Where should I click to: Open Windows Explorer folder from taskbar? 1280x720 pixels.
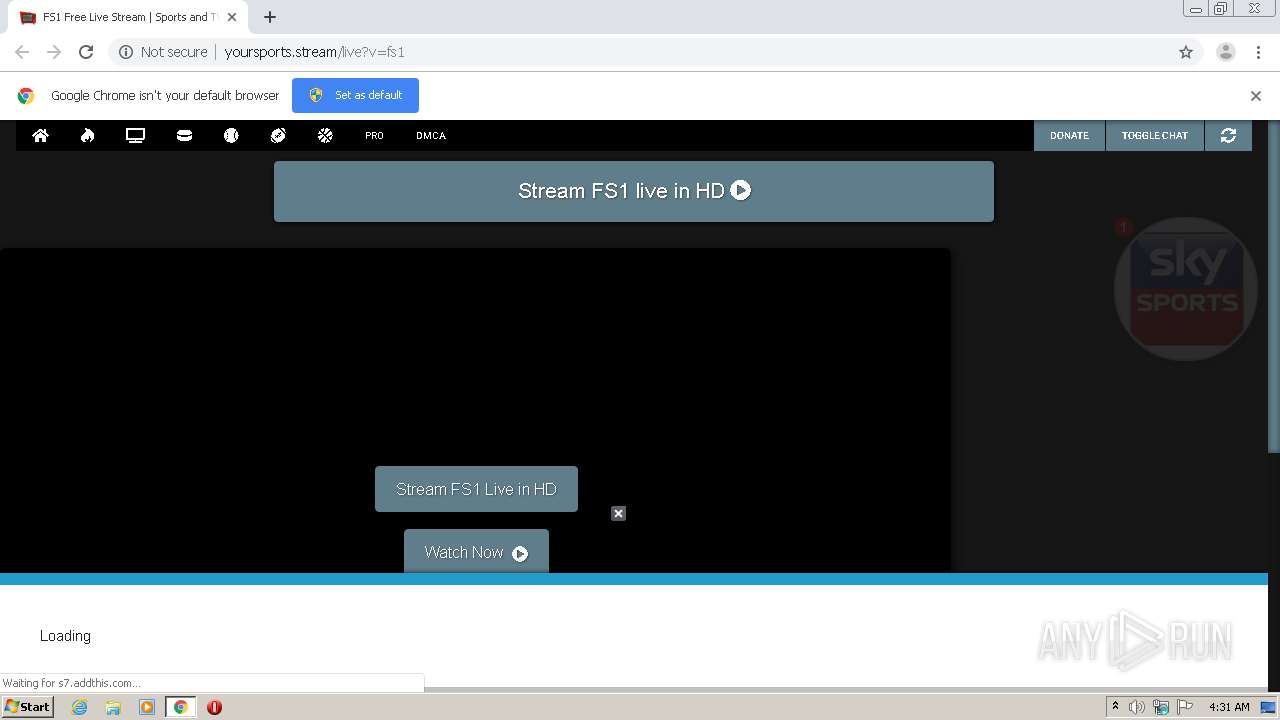click(x=113, y=707)
